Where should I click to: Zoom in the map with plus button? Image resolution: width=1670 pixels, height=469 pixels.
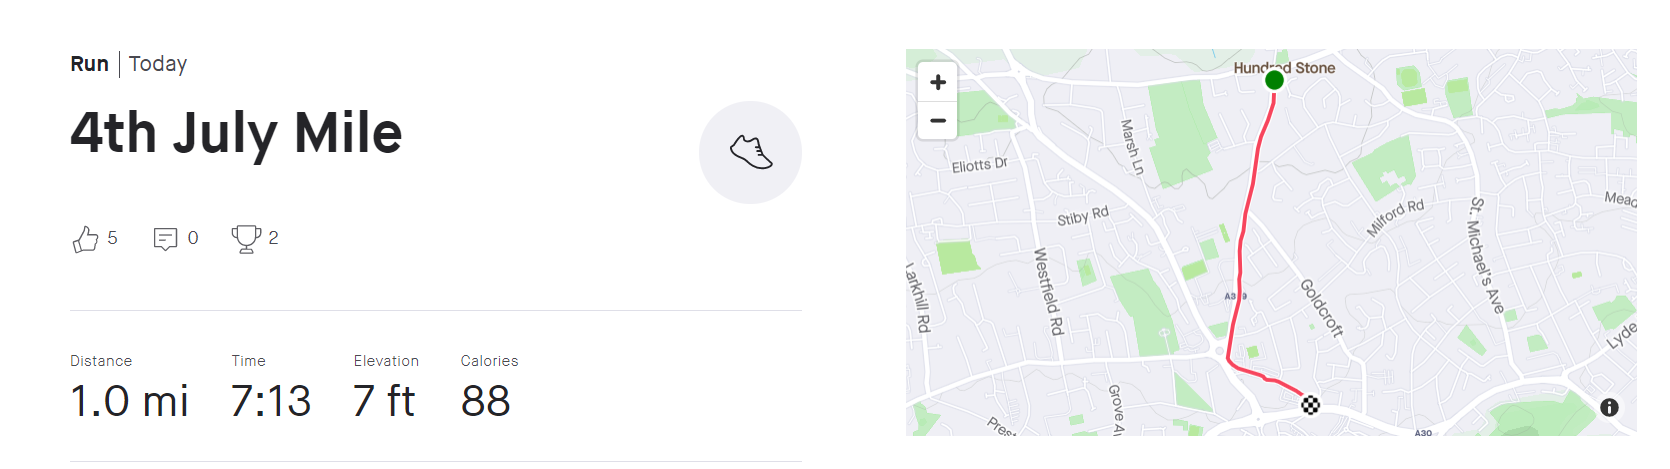(x=937, y=82)
